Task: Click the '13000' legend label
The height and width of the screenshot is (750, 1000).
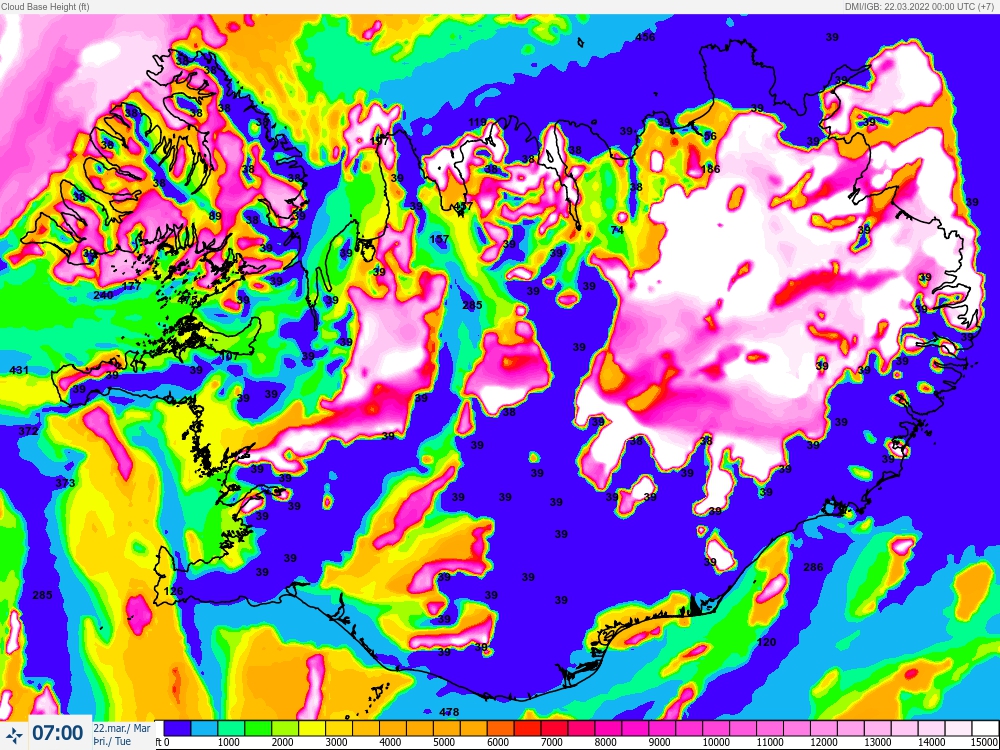Action: coord(878,743)
